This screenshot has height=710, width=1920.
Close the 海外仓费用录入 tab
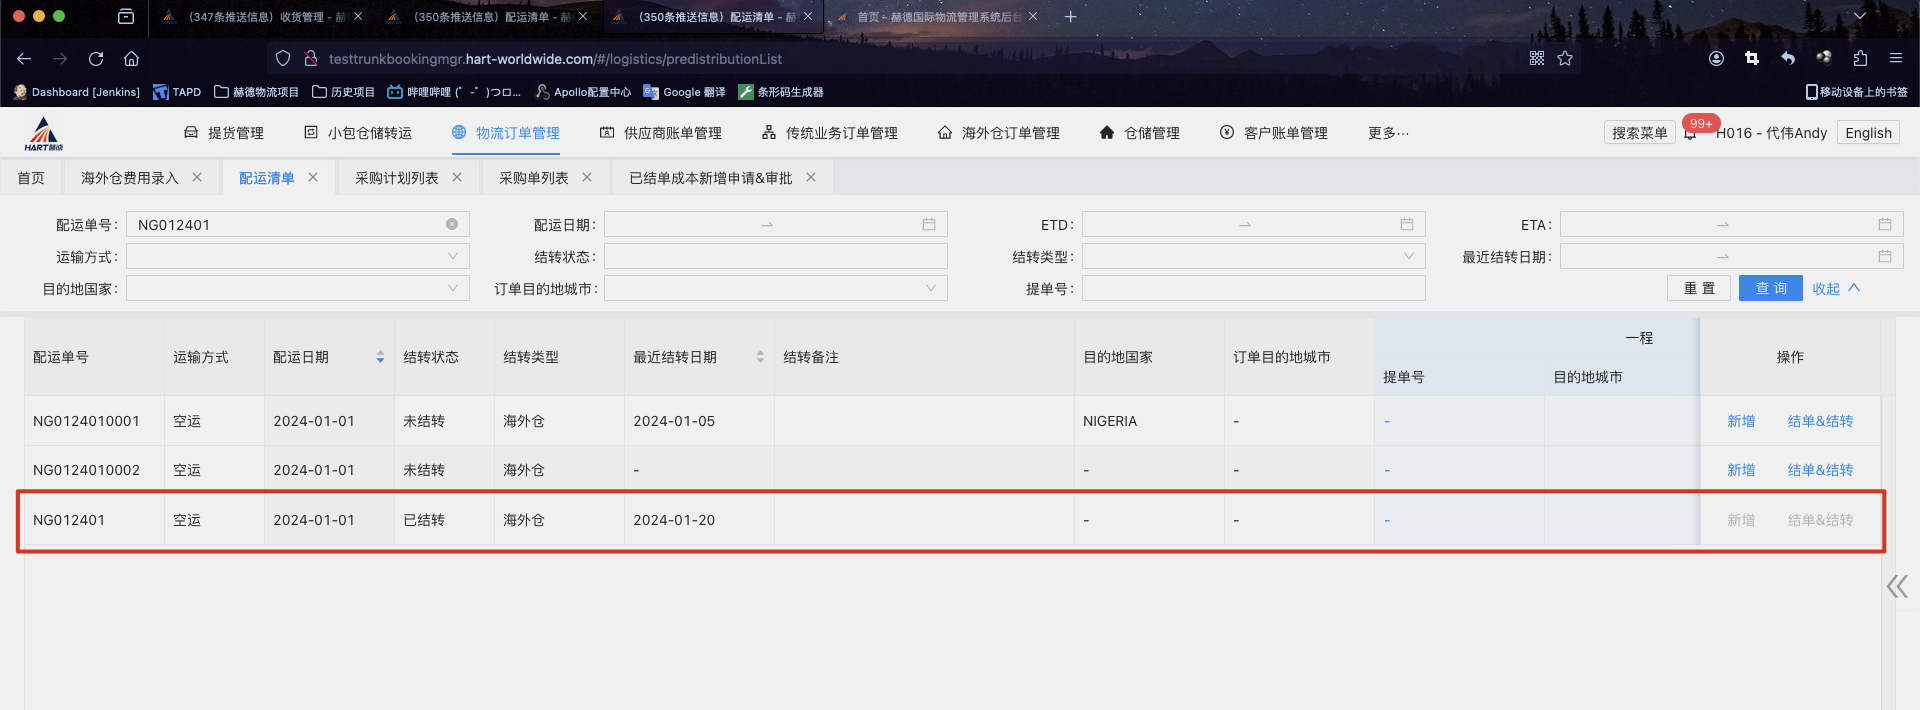197,178
